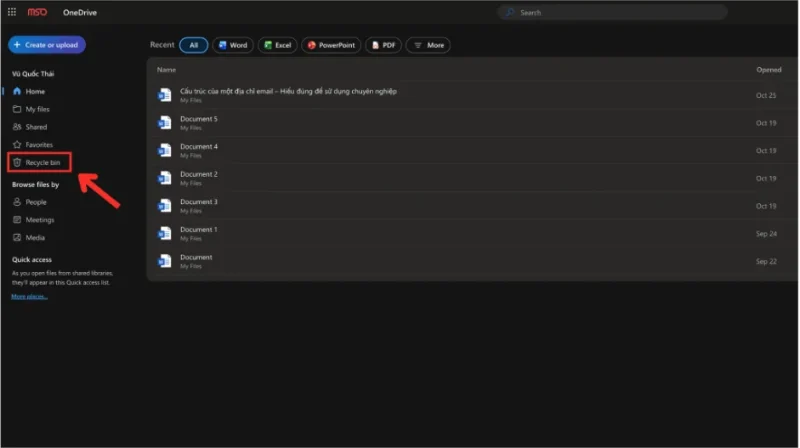Viewport: 800px width, 448px height.
Task: Filter recent files by All
Action: (193, 45)
